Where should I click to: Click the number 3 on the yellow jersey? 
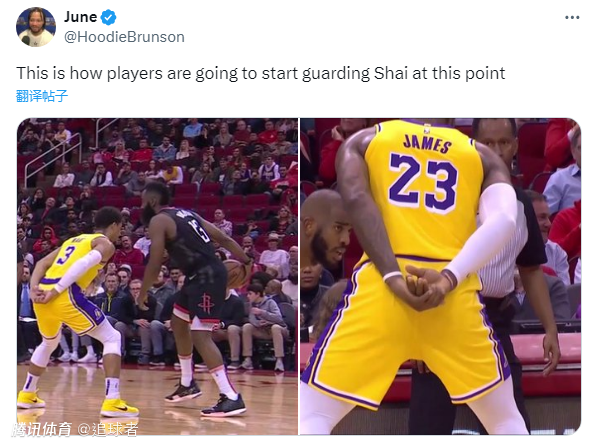(x=65, y=255)
